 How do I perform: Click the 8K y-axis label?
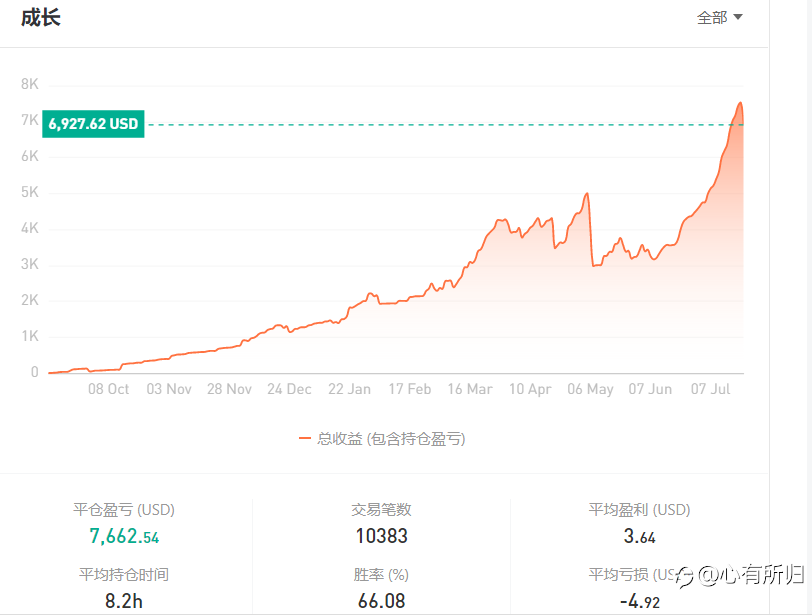pos(30,84)
